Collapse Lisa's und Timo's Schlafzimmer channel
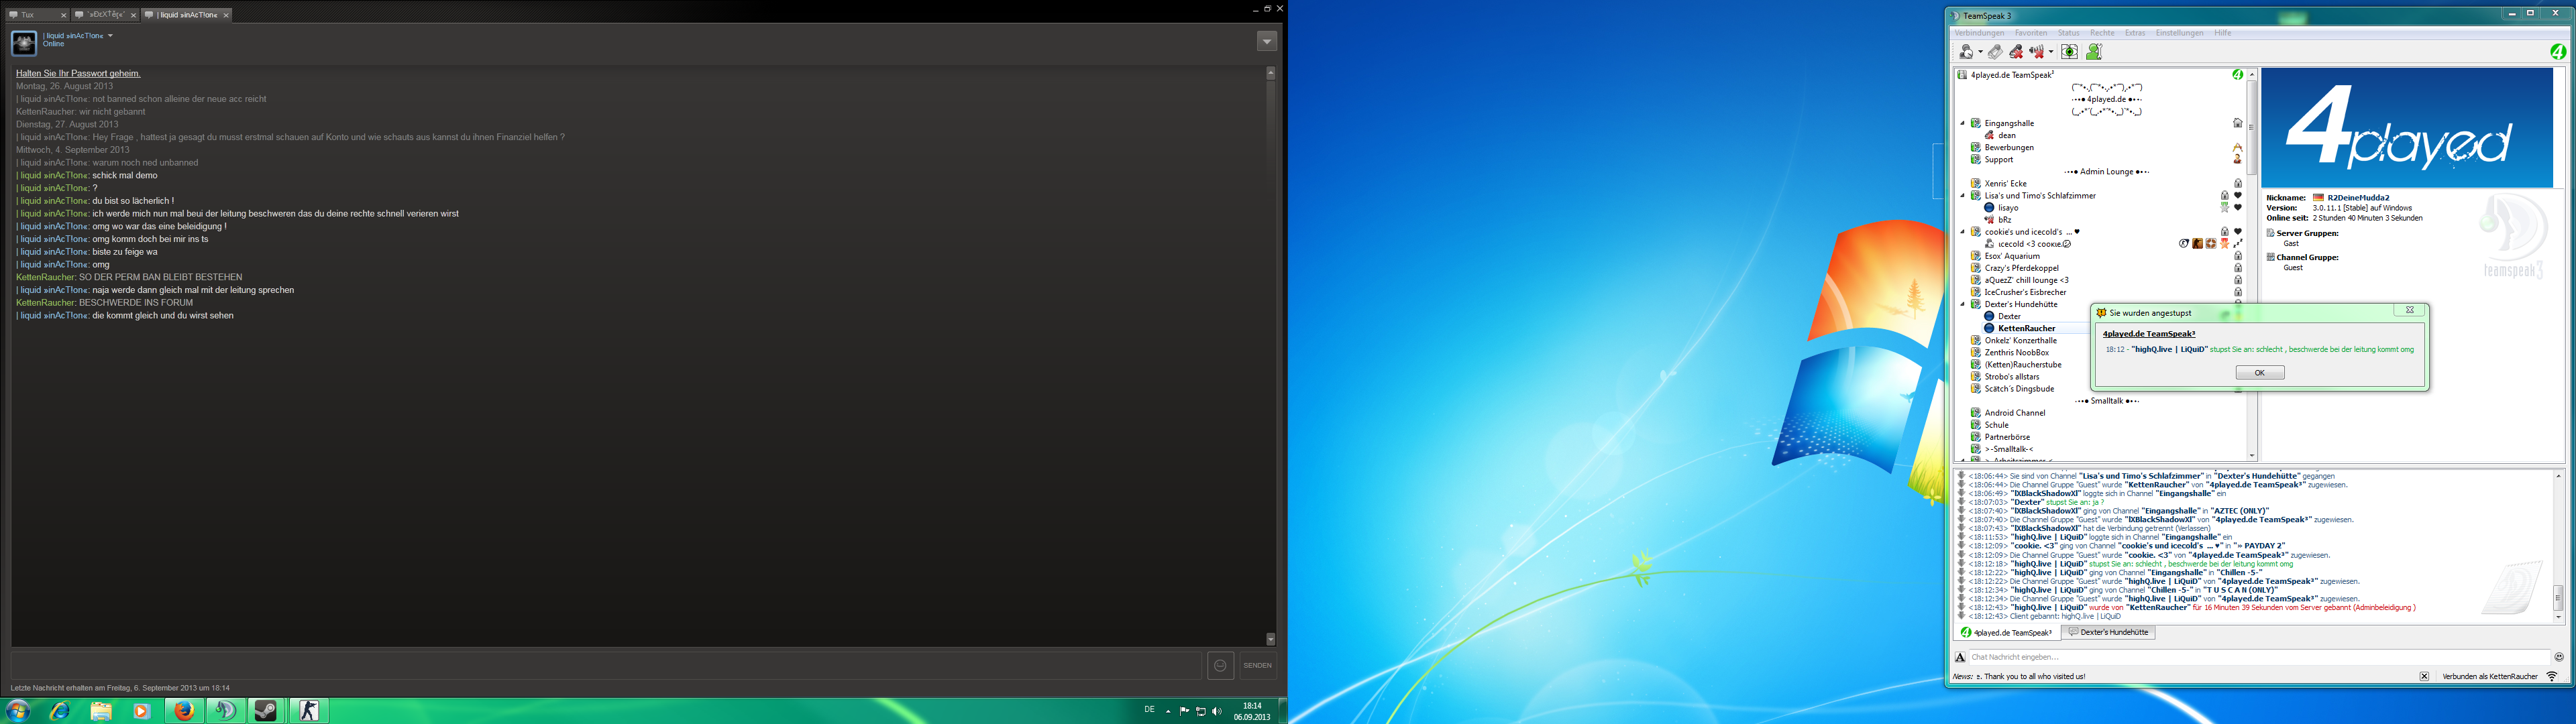 [1962, 196]
